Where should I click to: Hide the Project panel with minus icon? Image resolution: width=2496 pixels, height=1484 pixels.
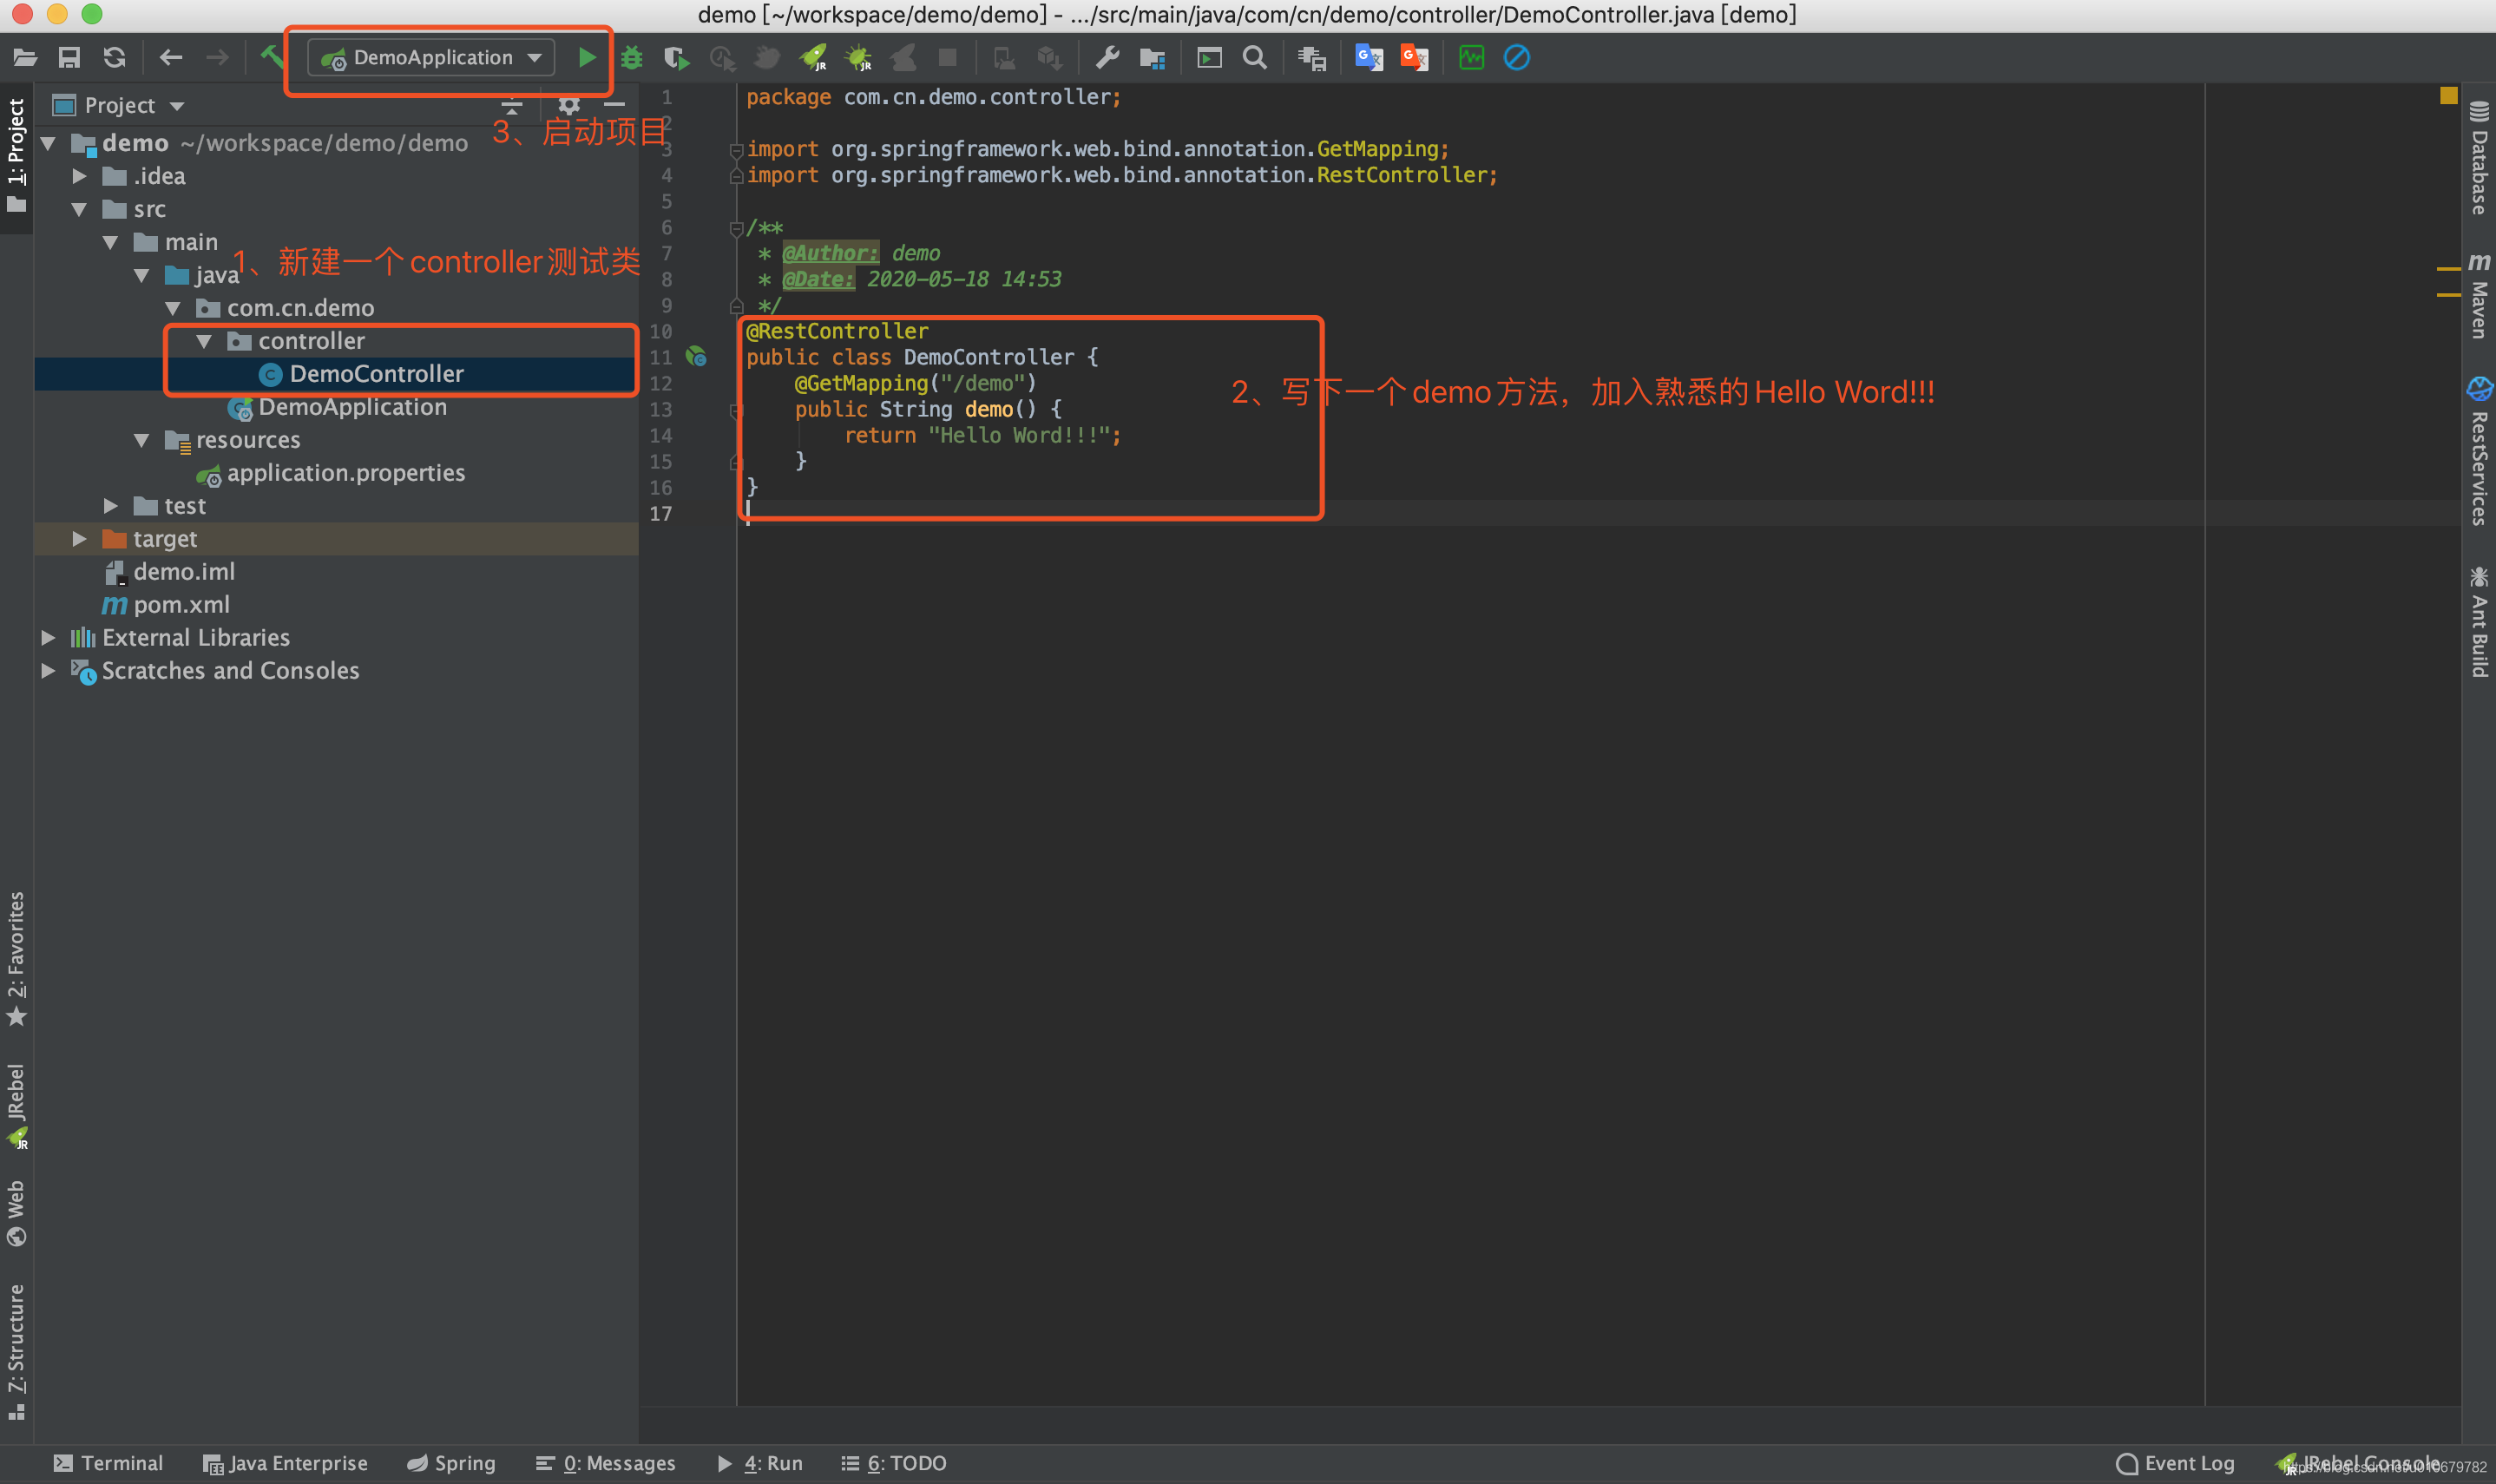tap(614, 105)
